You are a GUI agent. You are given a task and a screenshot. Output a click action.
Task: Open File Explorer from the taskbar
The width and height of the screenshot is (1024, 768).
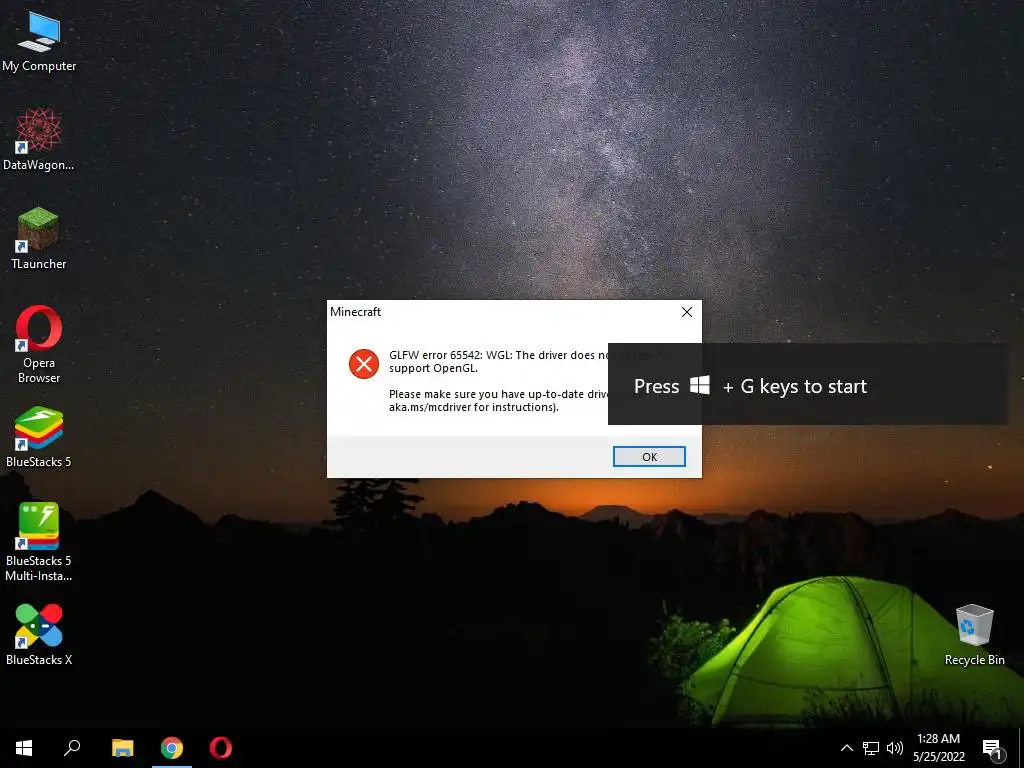coord(122,748)
